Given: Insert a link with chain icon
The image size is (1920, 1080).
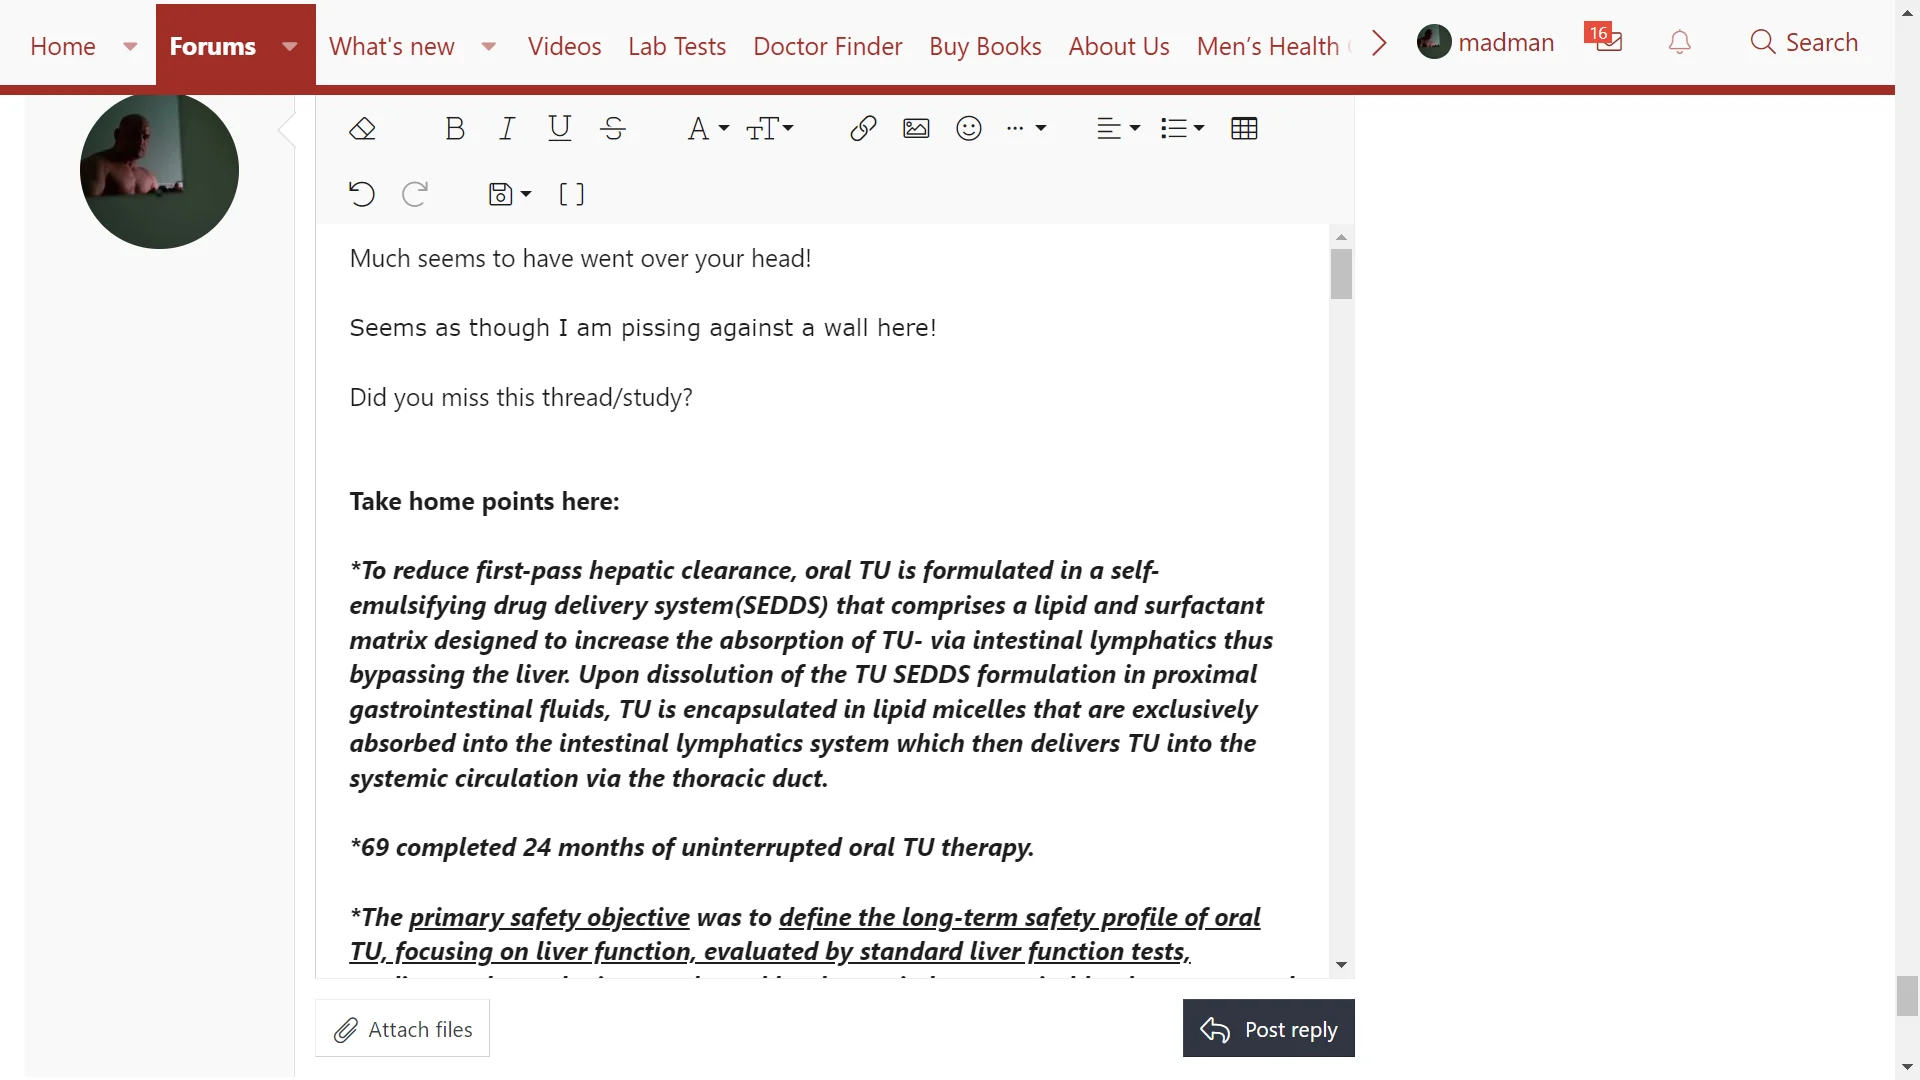Looking at the screenshot, I should [x=863, y=129].
